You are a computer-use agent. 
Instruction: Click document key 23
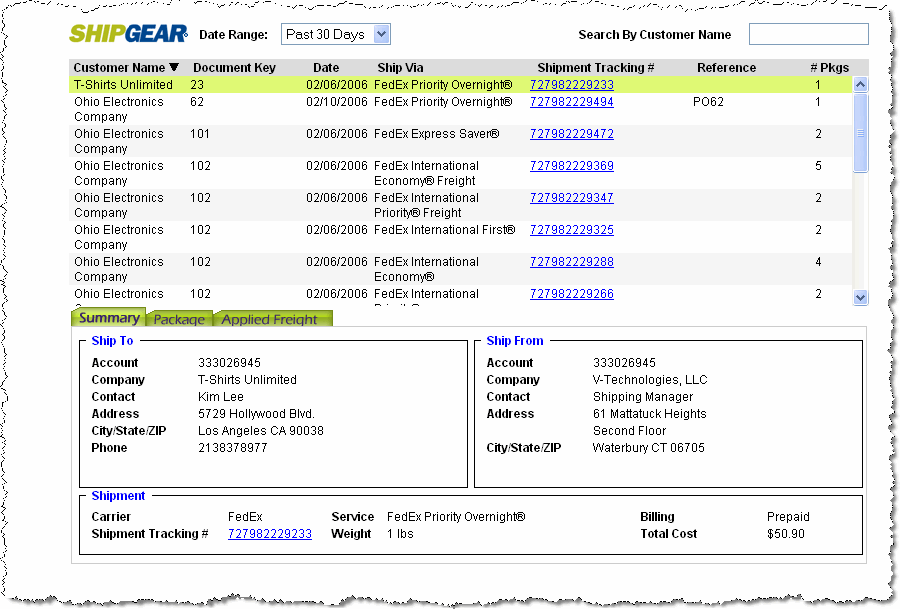(197, 85)
